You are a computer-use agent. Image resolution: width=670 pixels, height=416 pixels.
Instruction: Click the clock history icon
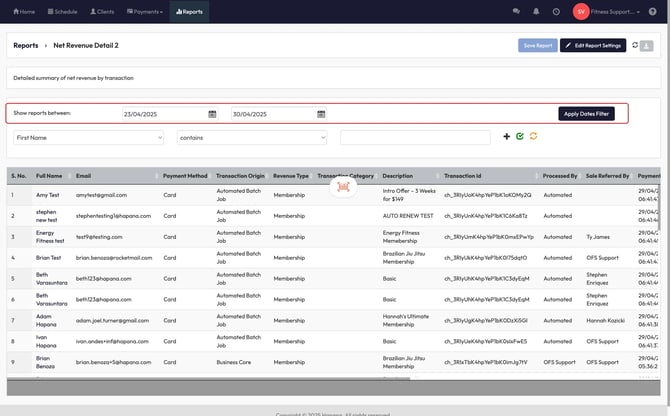pos(556,11)
